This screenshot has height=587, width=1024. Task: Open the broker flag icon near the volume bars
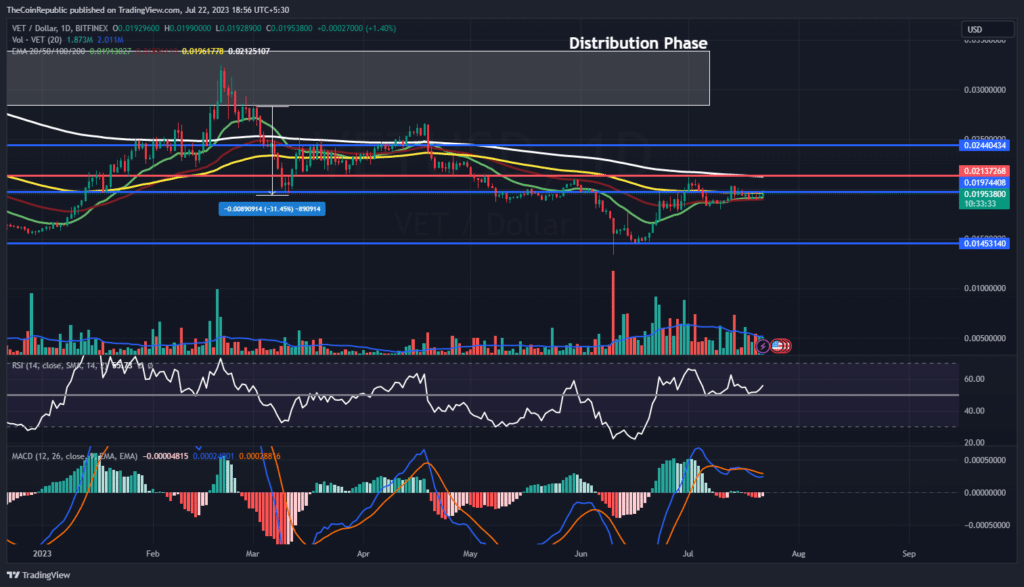click(780, 345)
